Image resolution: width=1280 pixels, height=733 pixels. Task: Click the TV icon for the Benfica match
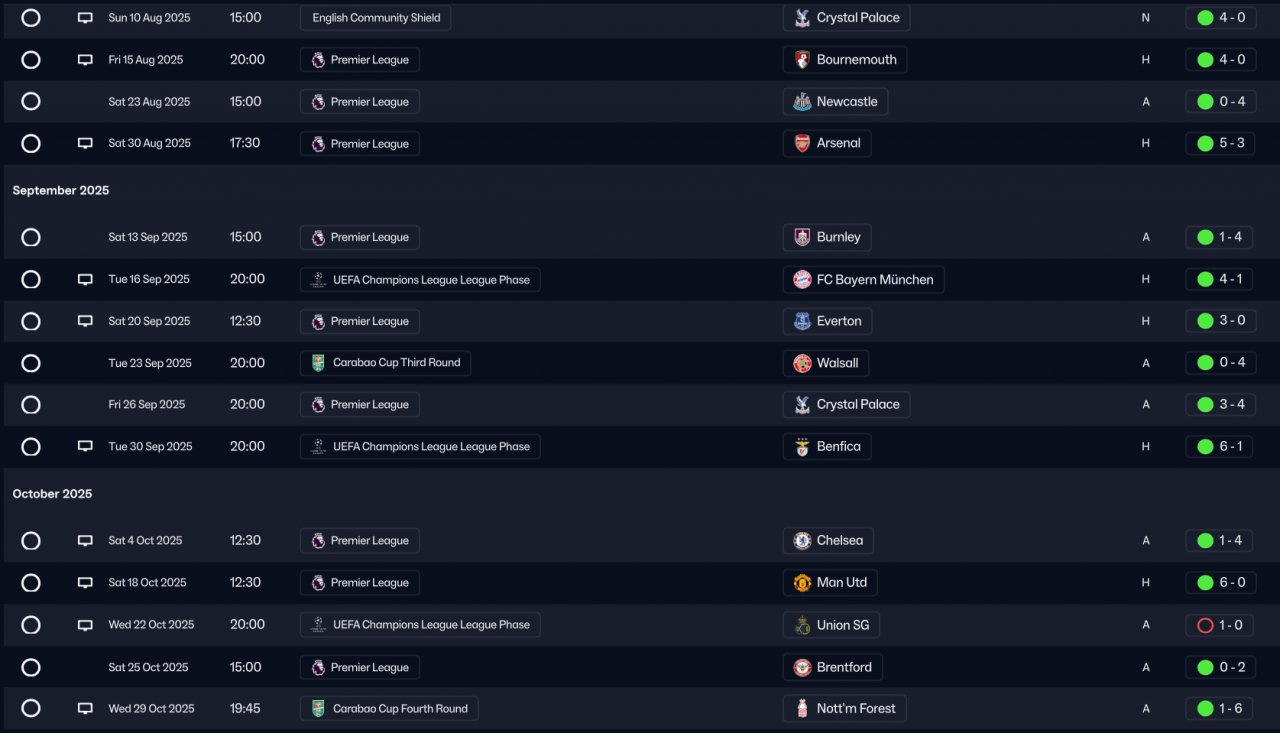85,447
